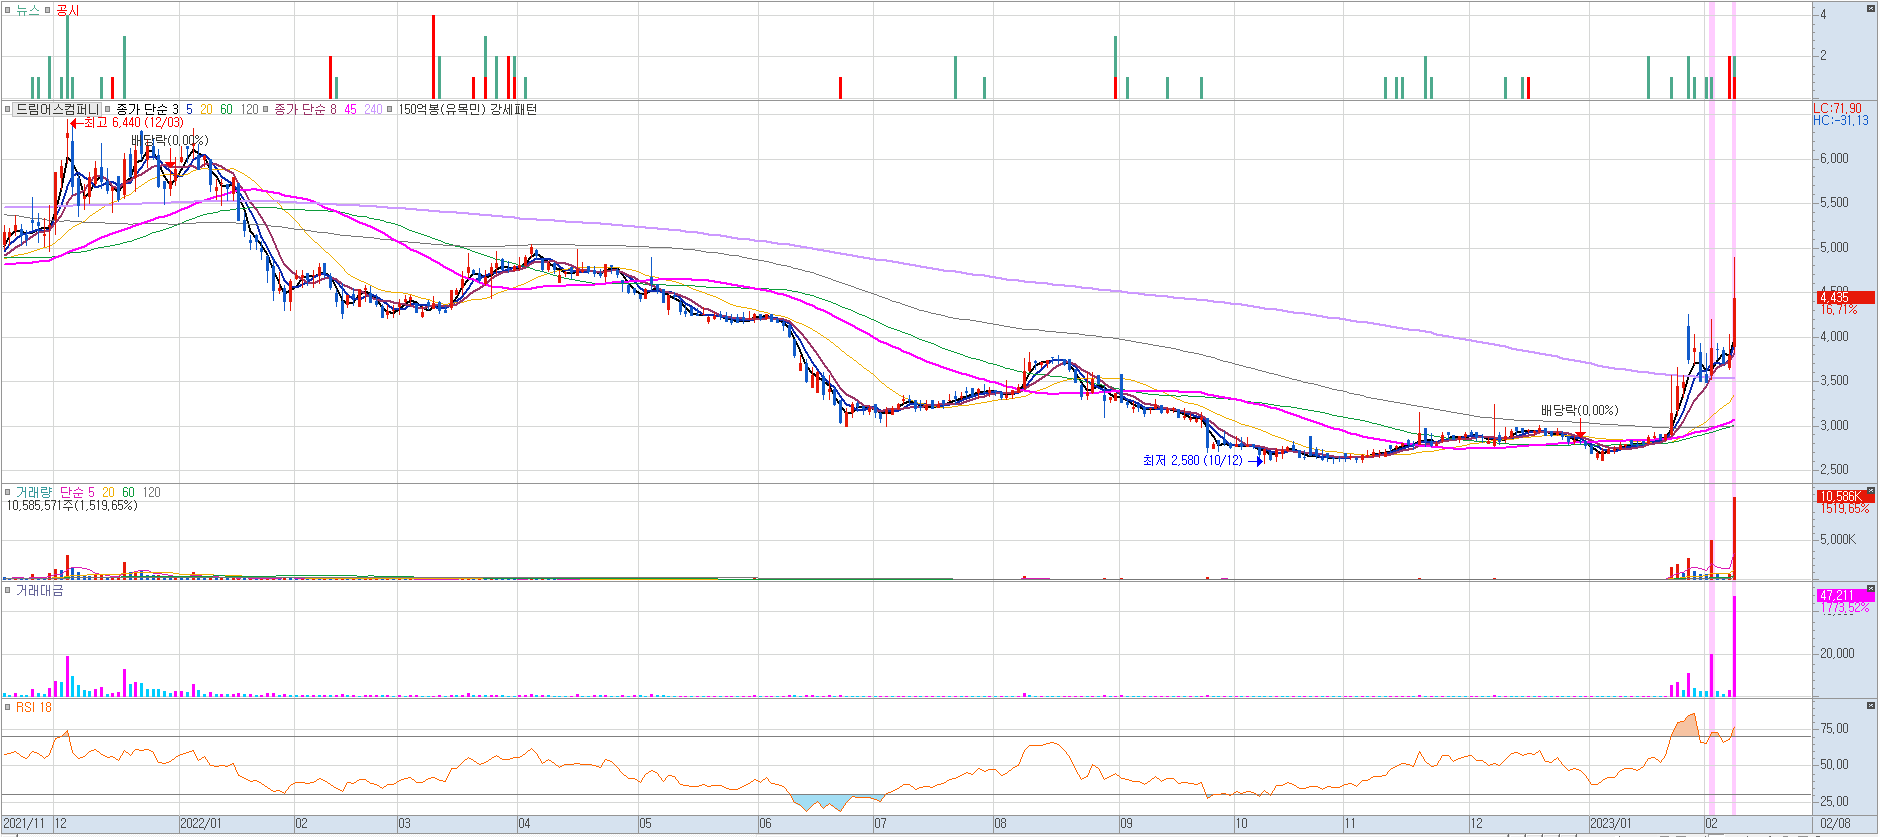The image size is (1880, 837).
Task: Click the 25.00 RSI axis label
Action: [1834, 801]
